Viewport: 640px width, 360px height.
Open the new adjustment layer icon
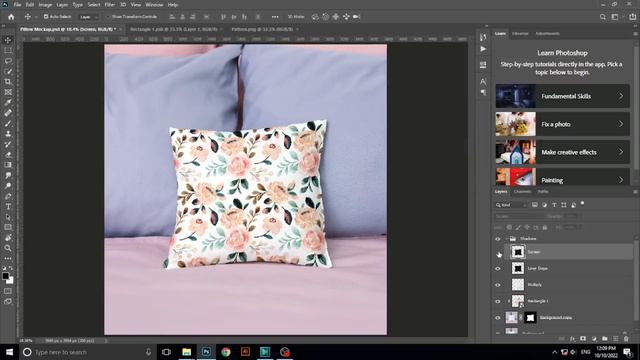(x=594, y=339)
